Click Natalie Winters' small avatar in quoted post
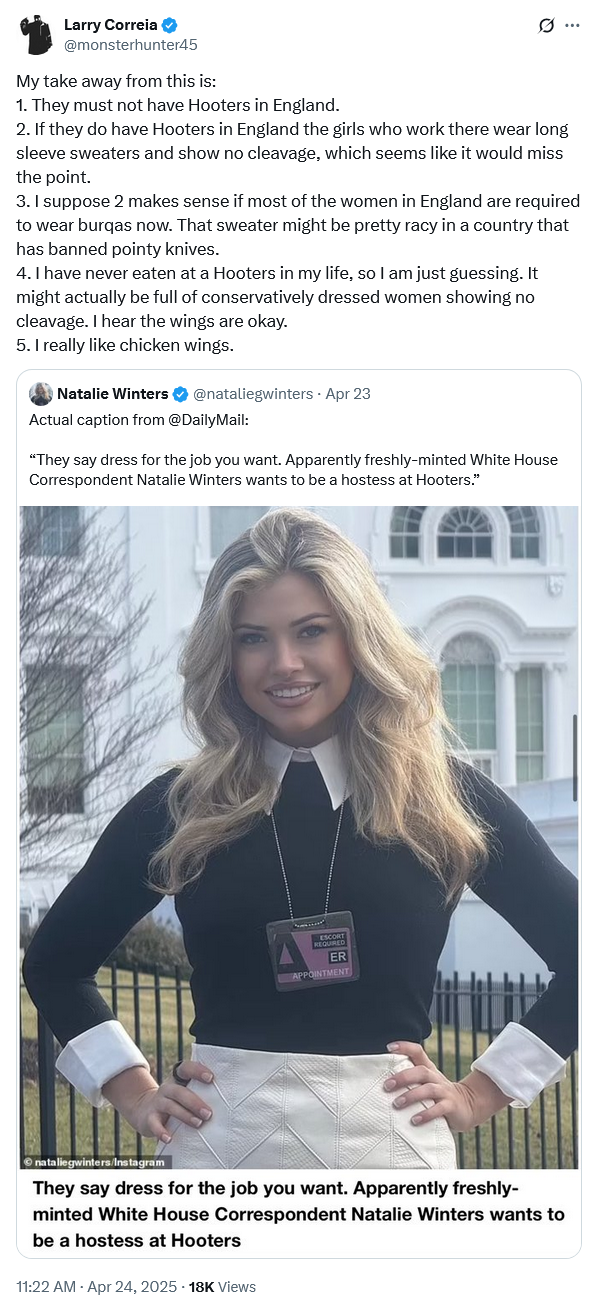This screenshot has height=1307, width=596. pyautogui.click(x=41, y=393)
